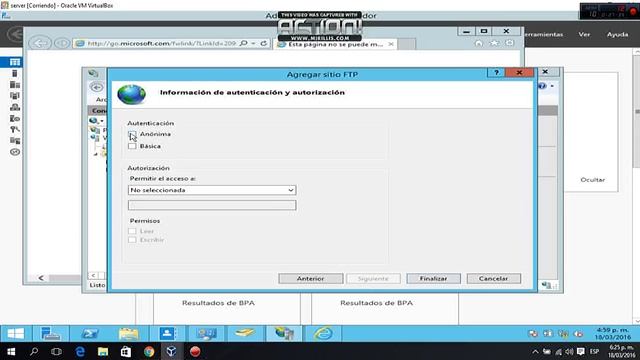Click the Anterior button

tap(311, 278)
